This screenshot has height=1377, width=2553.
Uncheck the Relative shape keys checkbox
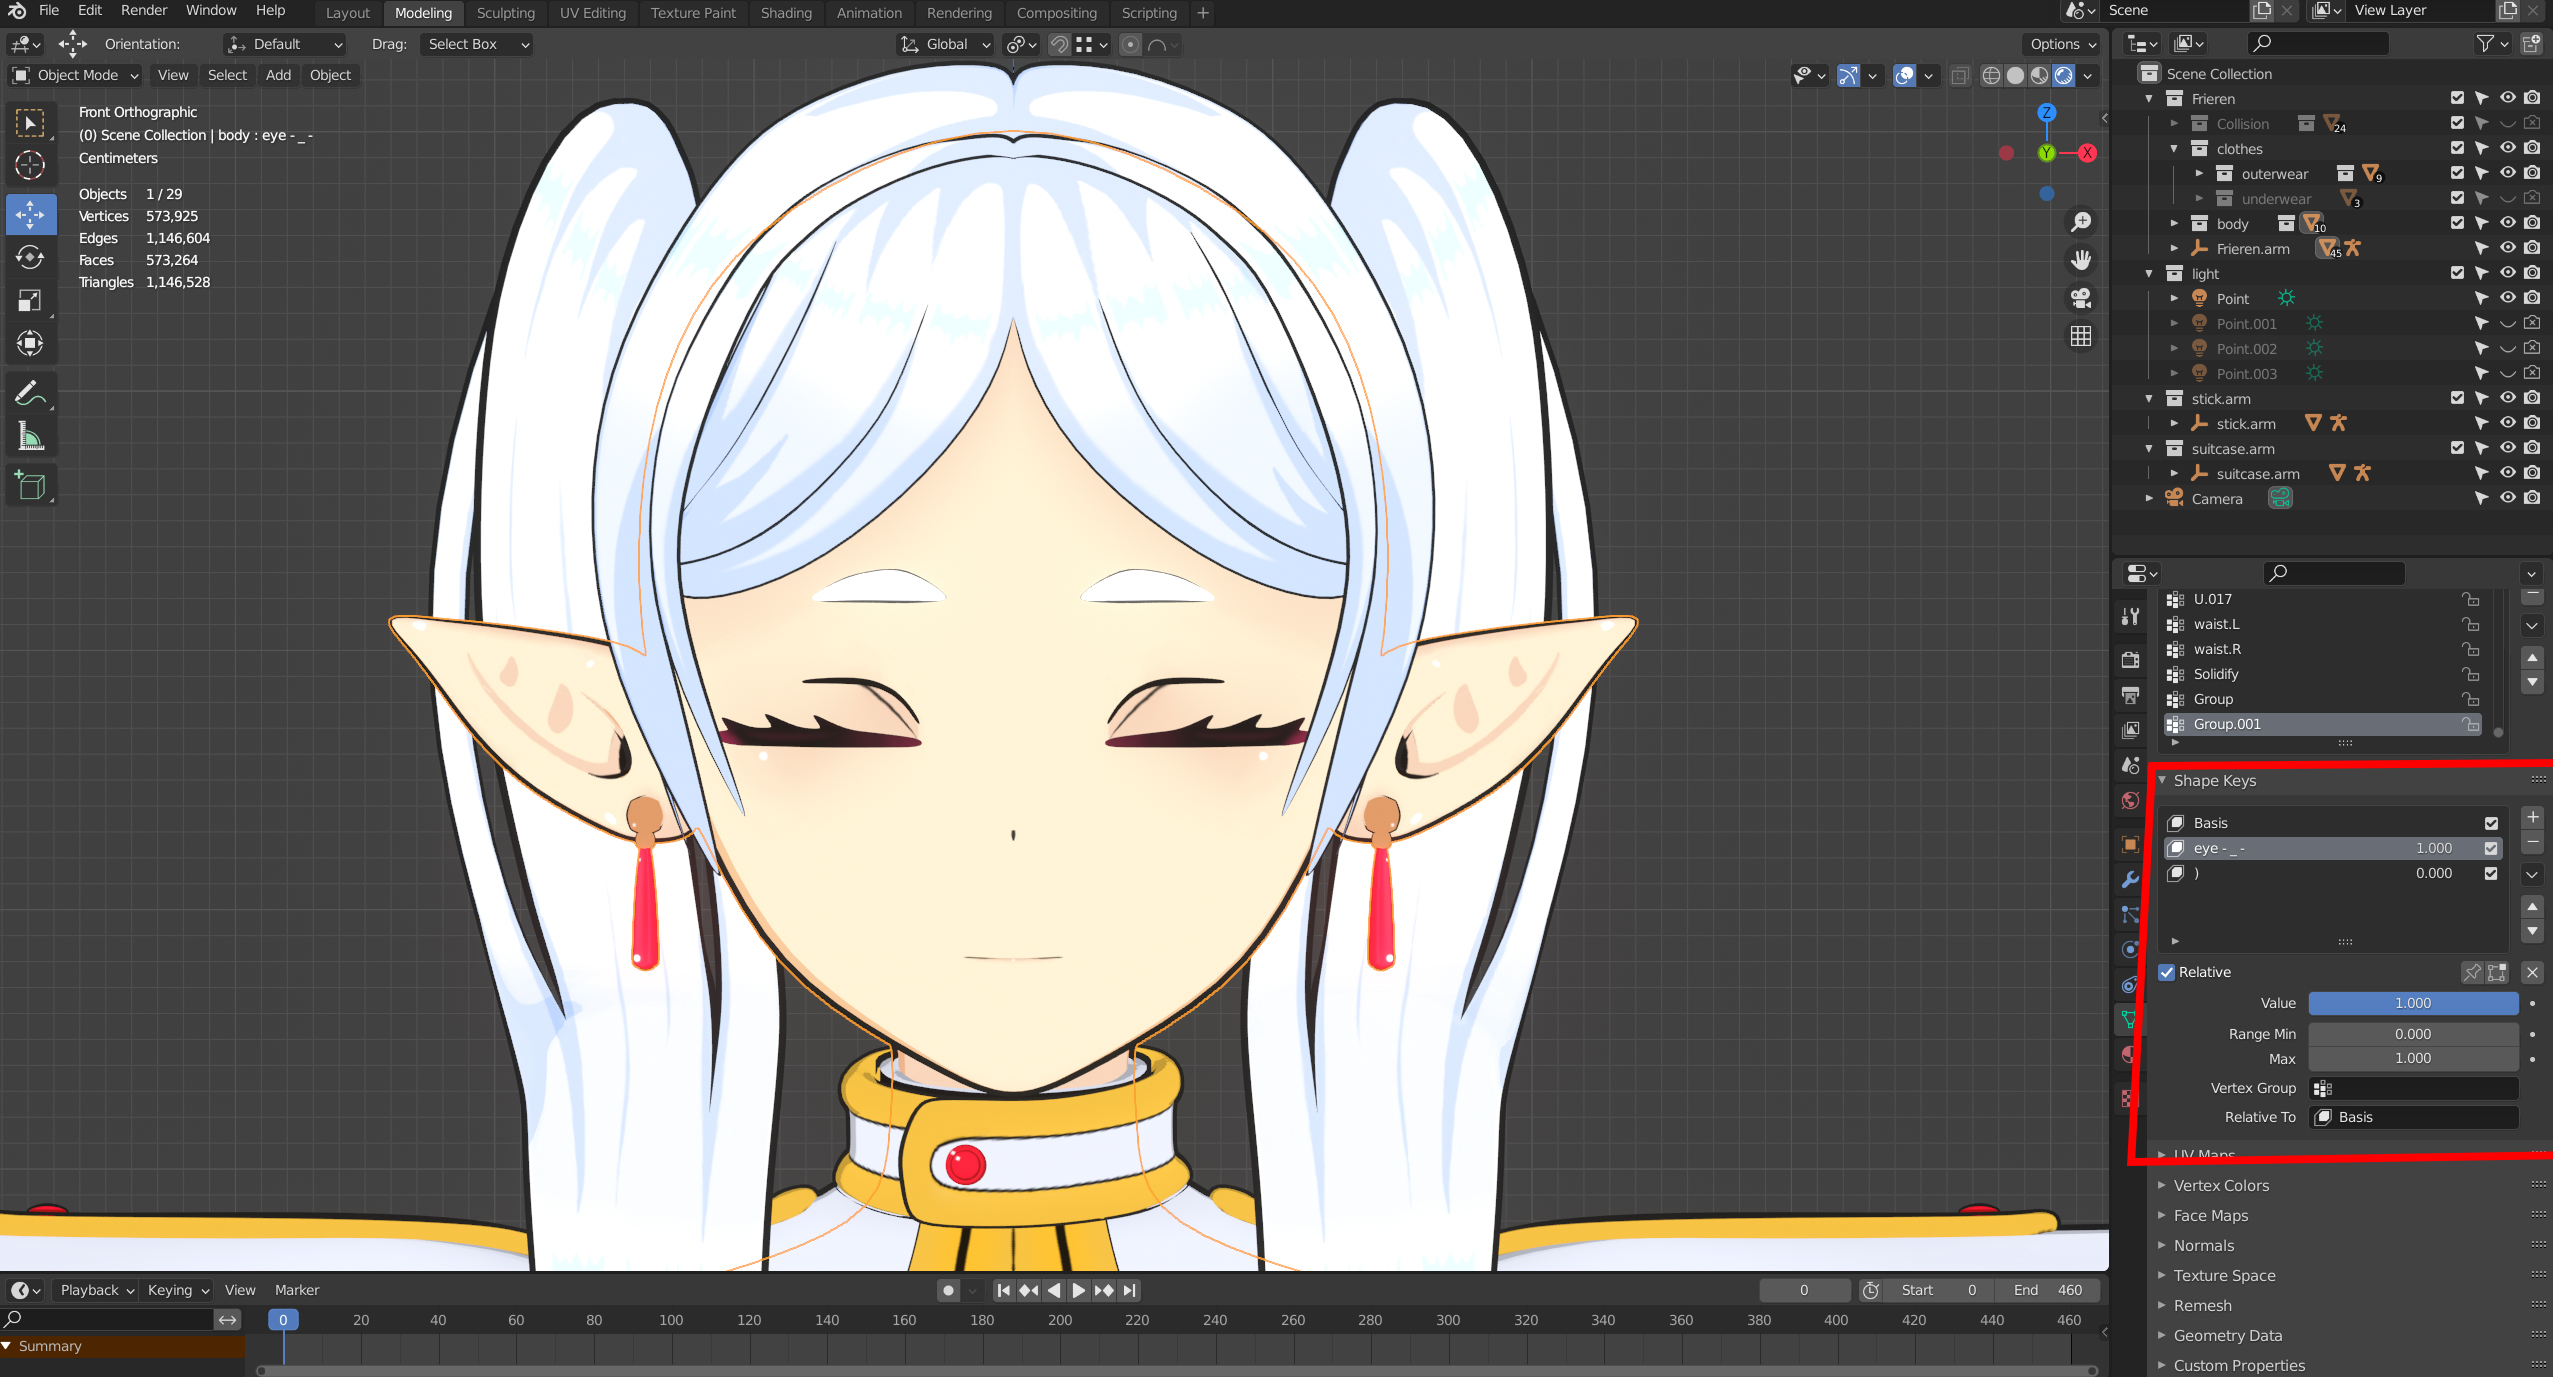pos(2167,972)
